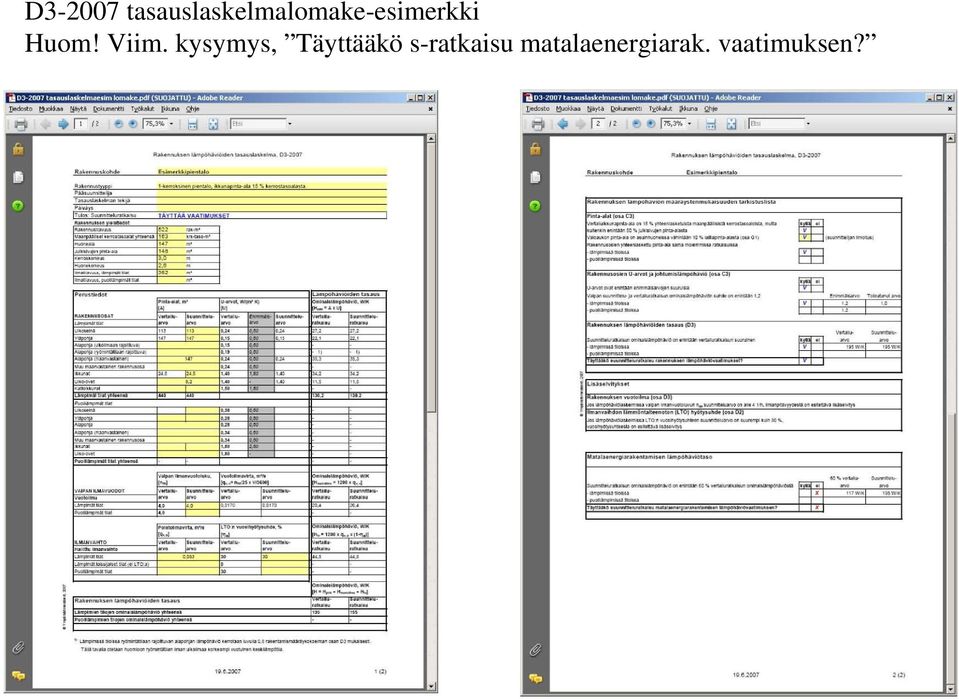Viewport: 959px width, 699px height.
Task: Click the 'Lisäselvitykset' heading on page 2
Action: (608, 384)
